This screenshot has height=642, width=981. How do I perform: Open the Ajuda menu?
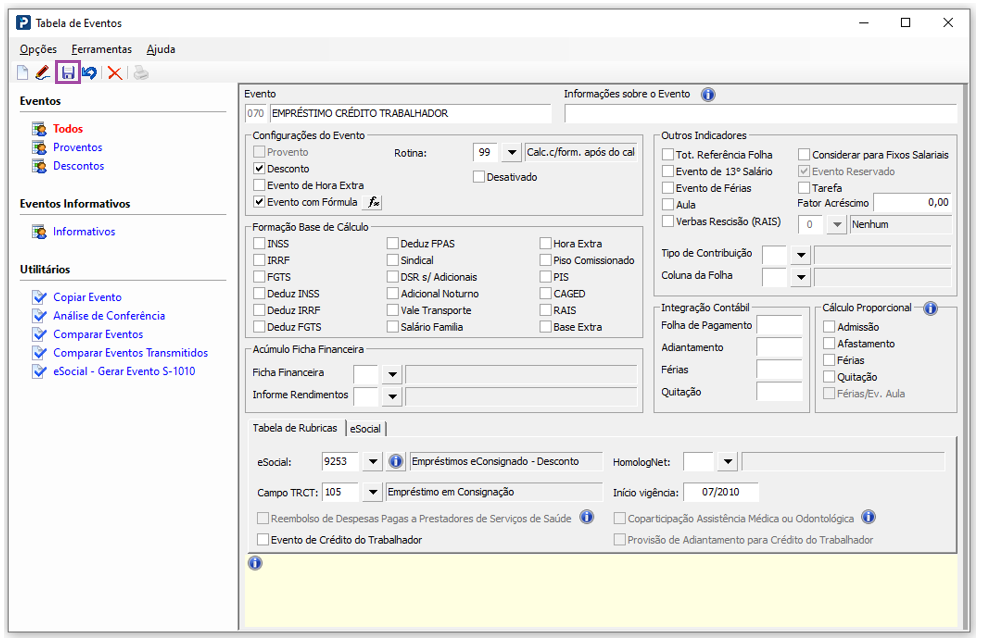tap(161, 49)
